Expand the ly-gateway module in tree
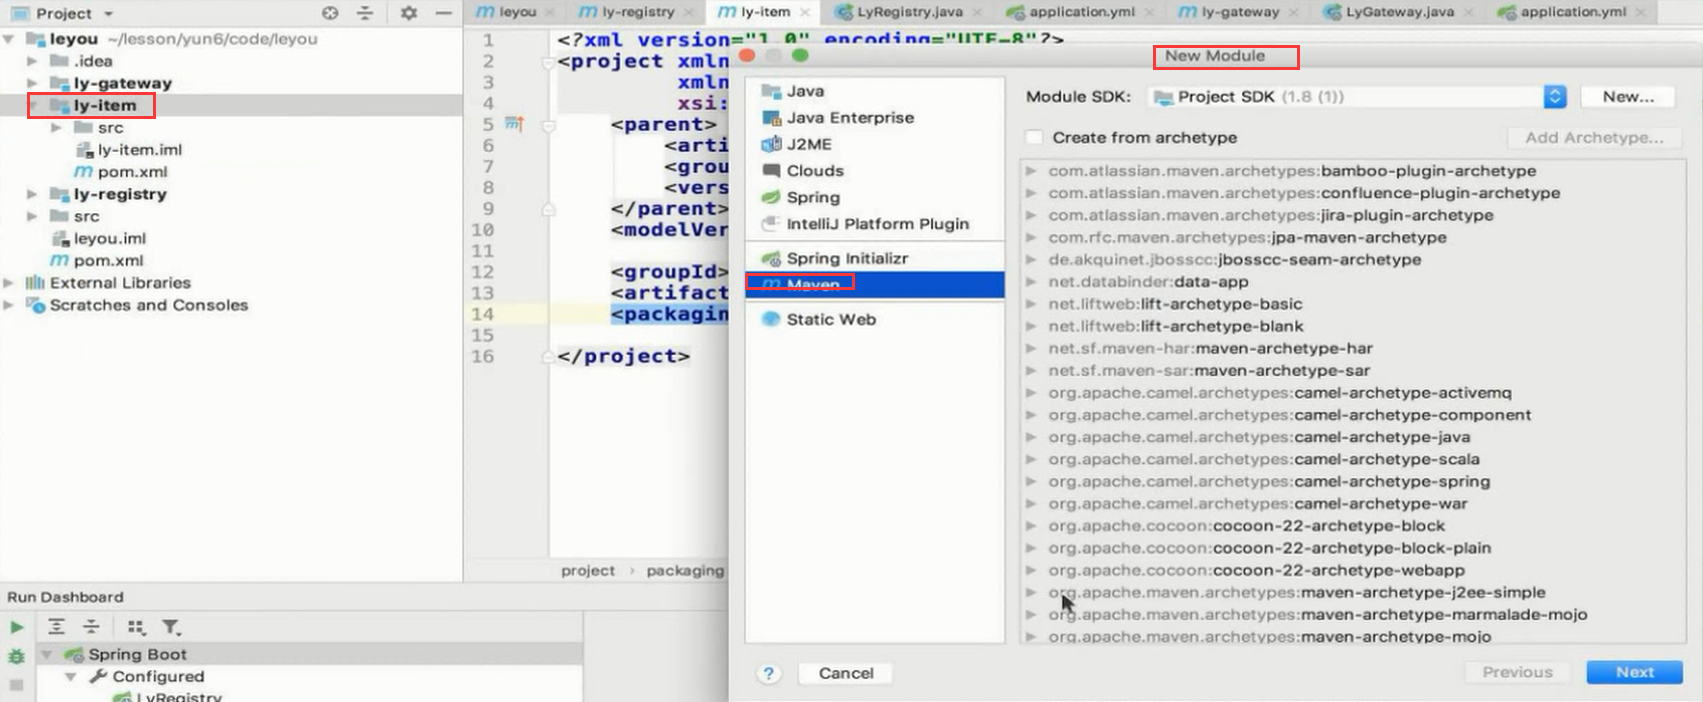Screen dimensions: 1703x702 (32, 83)
